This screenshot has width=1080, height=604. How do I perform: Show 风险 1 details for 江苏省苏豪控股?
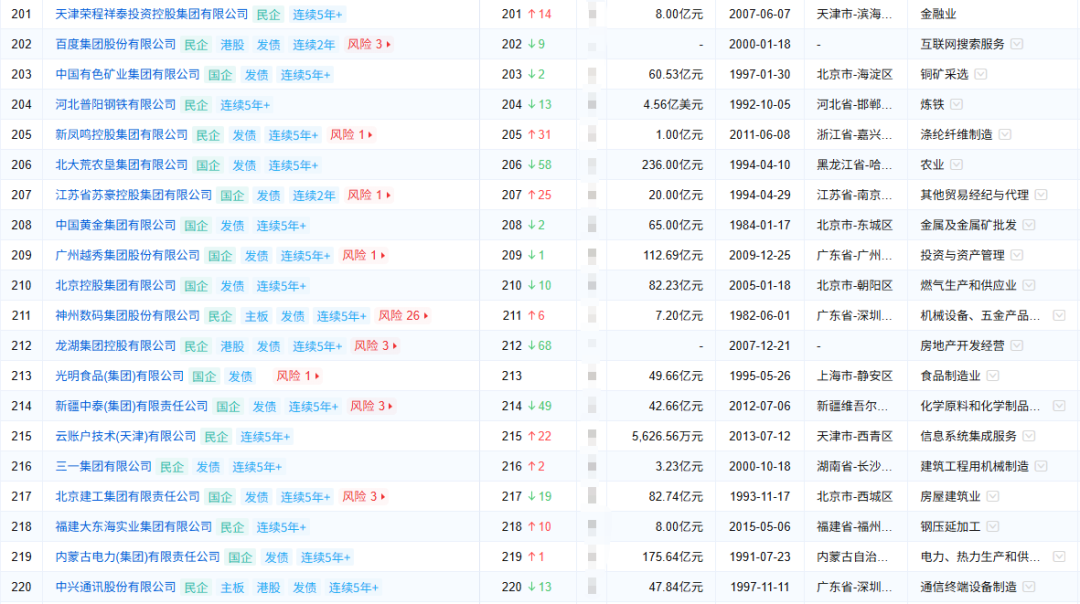369,195
